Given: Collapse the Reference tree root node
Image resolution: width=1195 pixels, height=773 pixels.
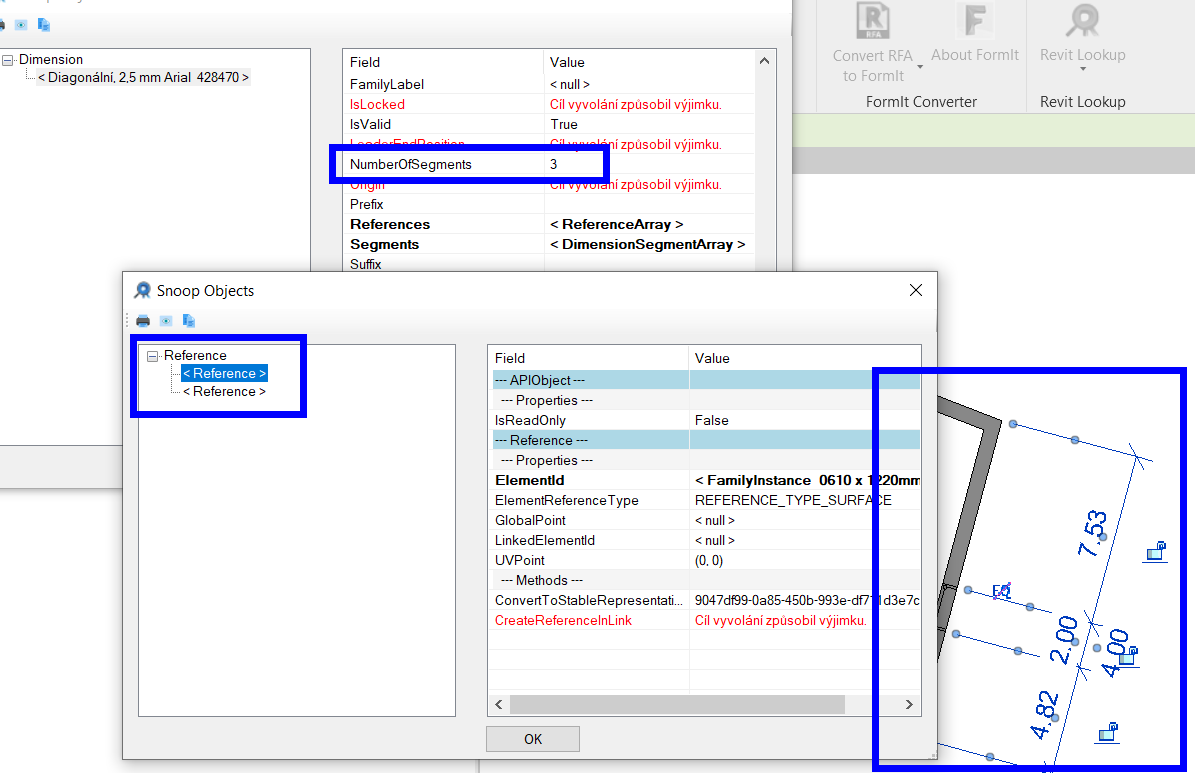Looking at the screenshot, I should (152, 355).
